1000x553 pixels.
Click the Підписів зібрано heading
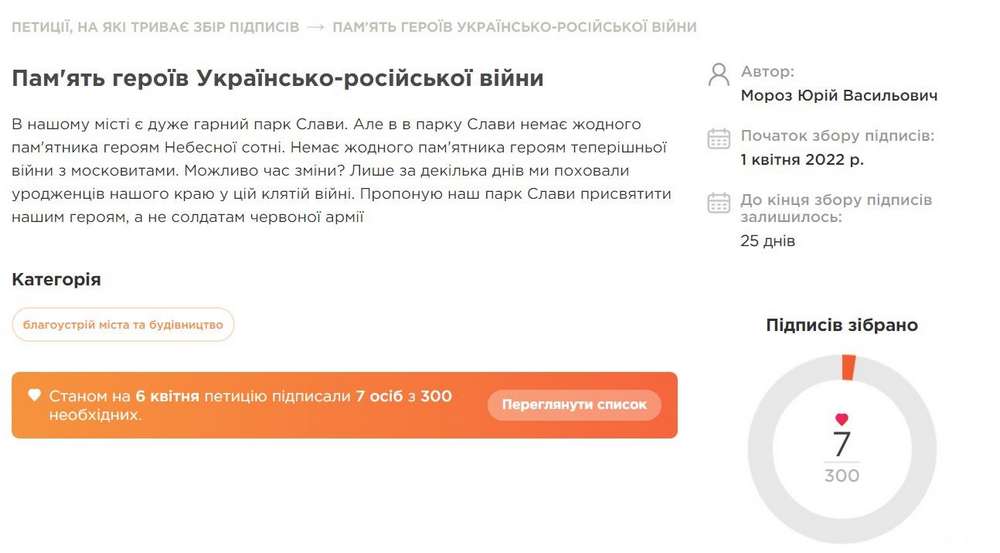click(x=841, y=325)
